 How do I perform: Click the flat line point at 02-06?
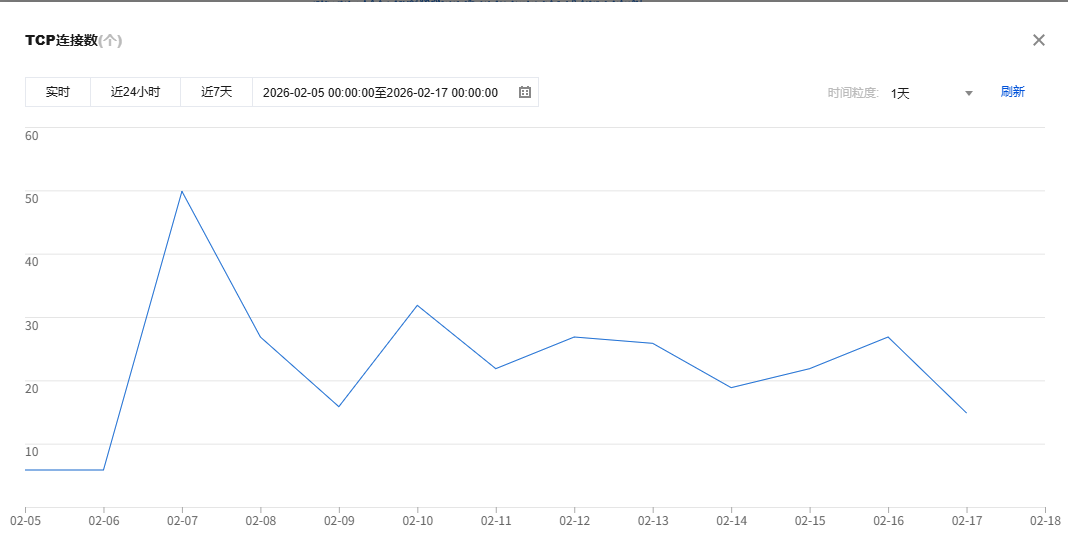(103, 469)
